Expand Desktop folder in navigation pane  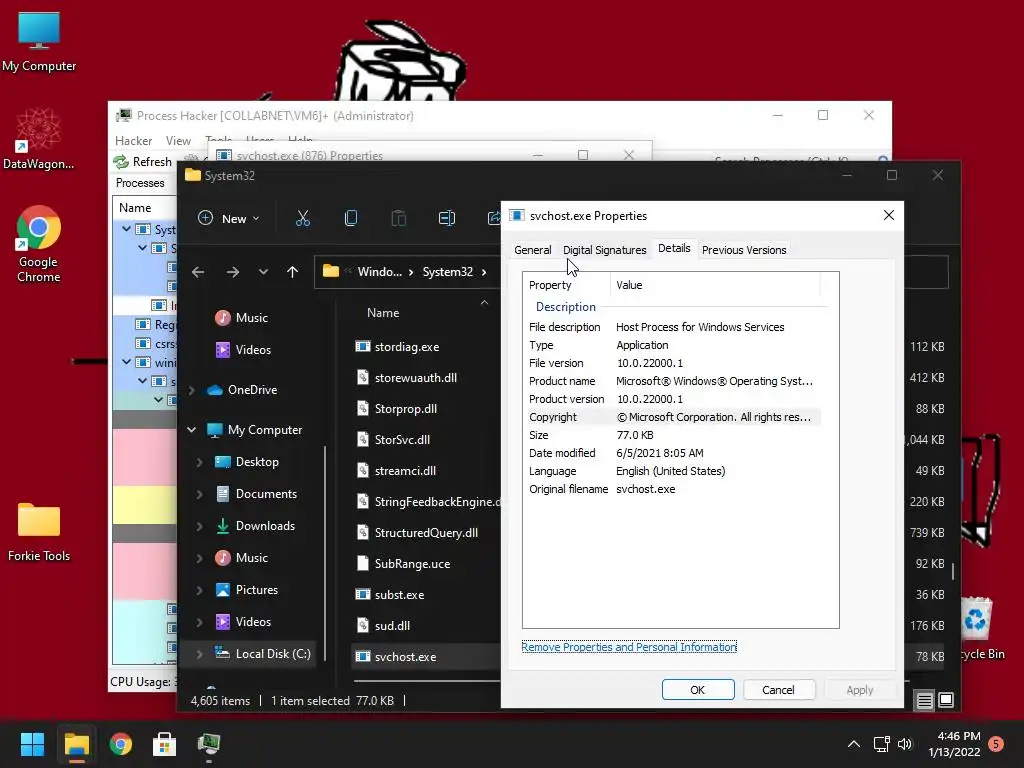click(199, 462)
